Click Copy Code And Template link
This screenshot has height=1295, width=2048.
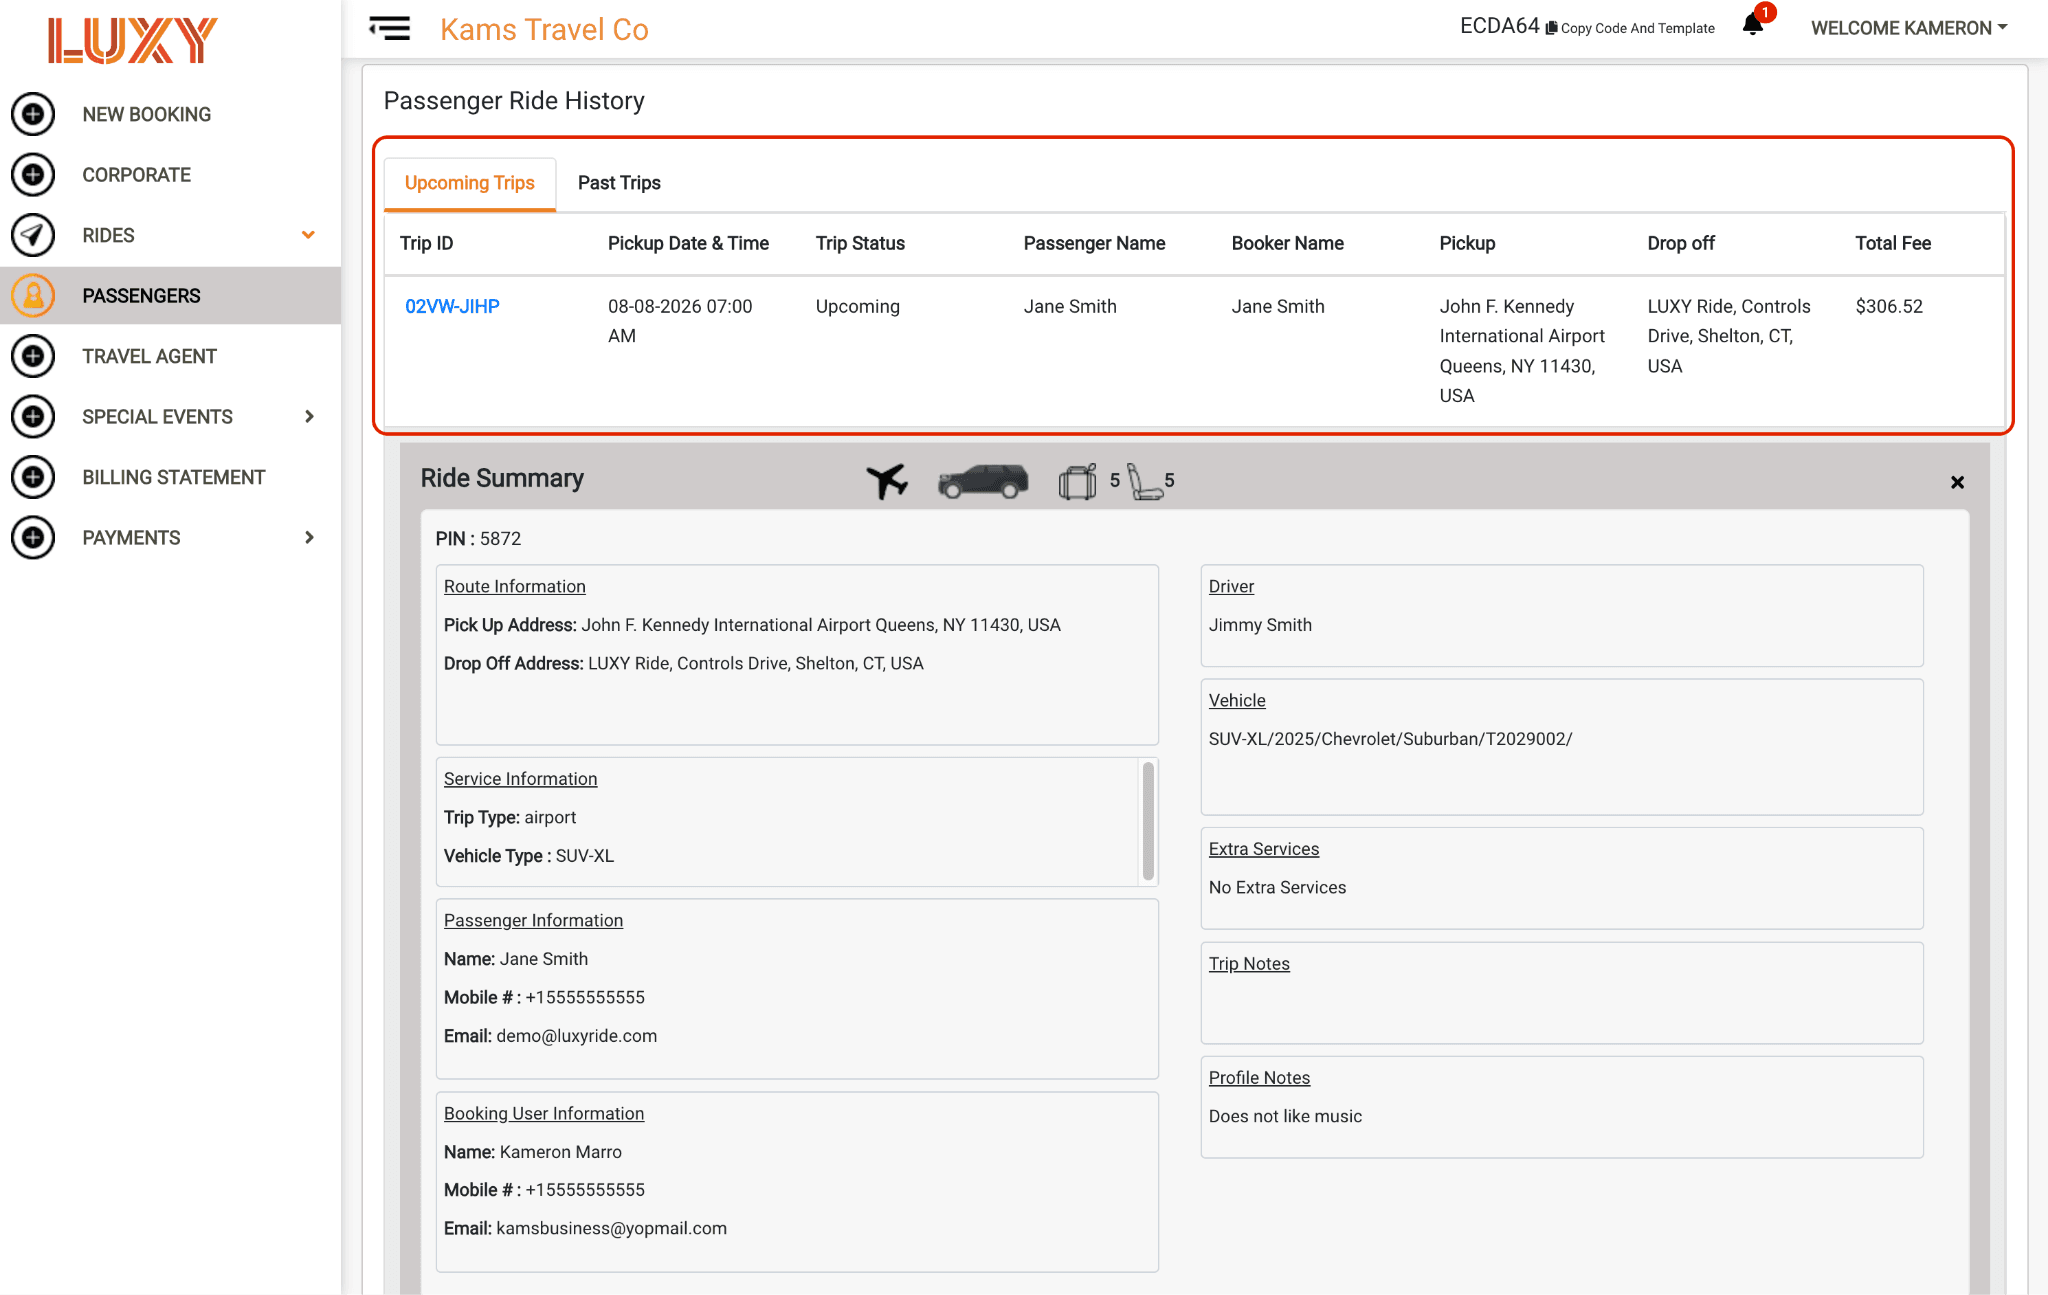(x=1637, y=28)
